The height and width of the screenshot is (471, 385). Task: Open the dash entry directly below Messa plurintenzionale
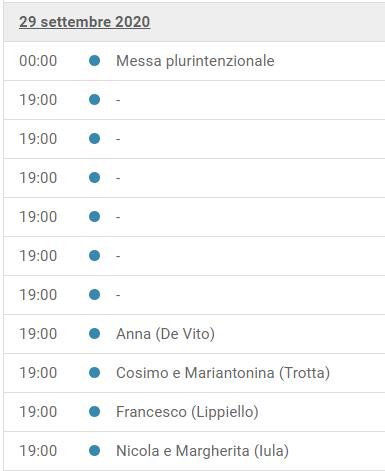click(118, 100)
